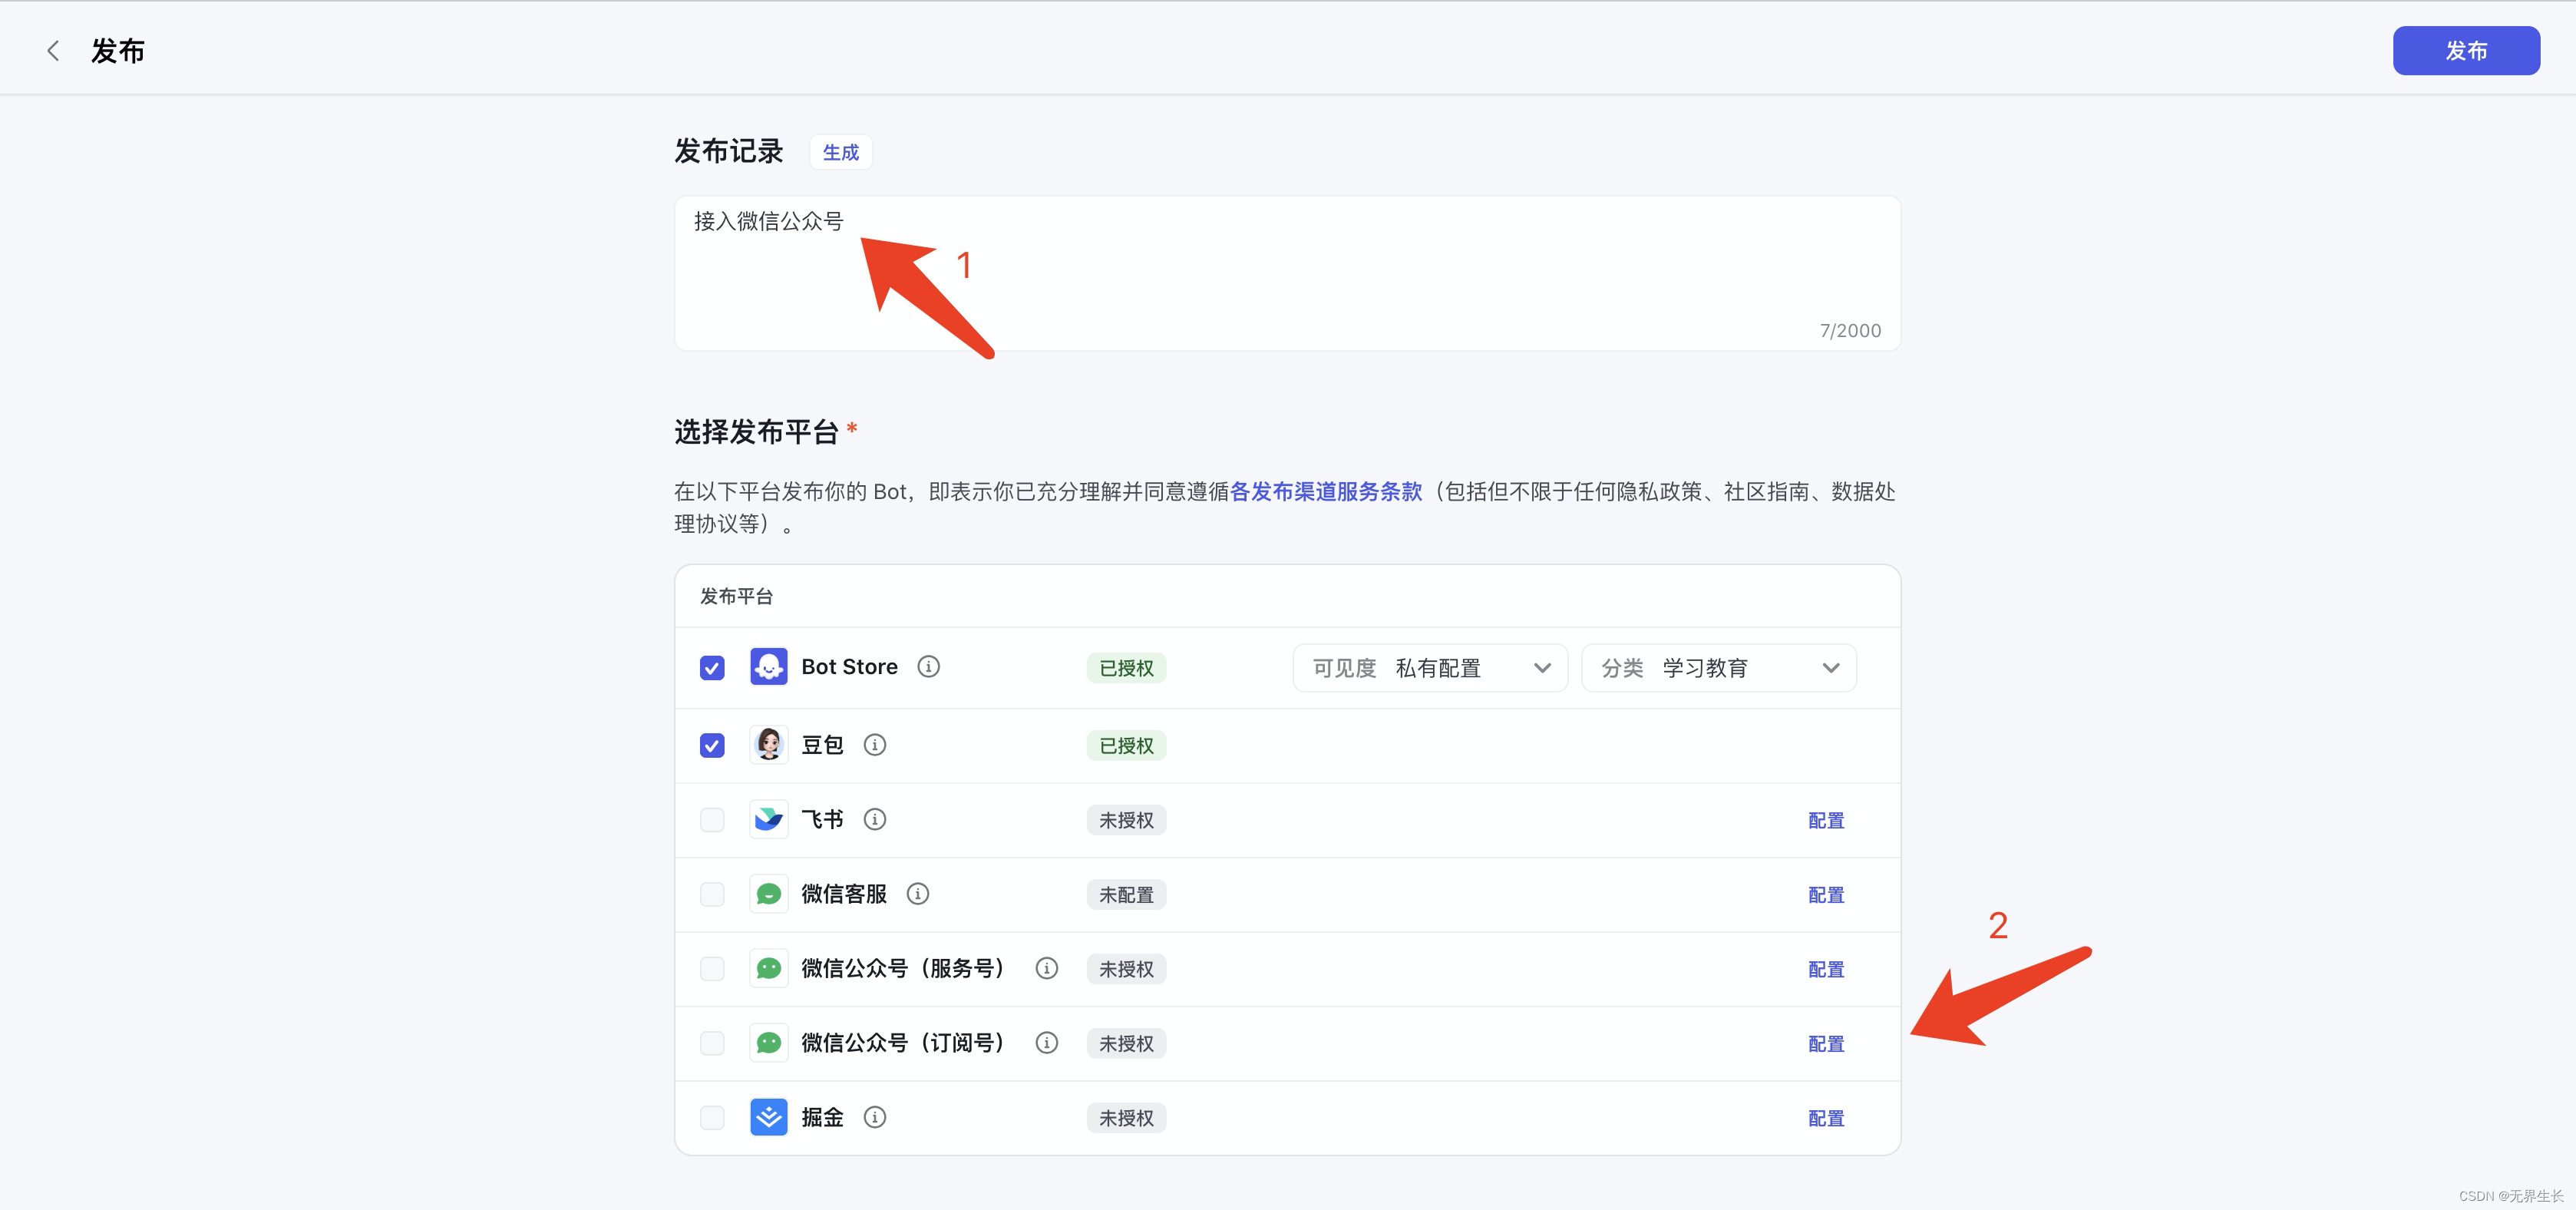The width and height of the screenshot is (2576, 1210).
Task: Click the info icon next to 飞书
Action: (x=874, y=820)
